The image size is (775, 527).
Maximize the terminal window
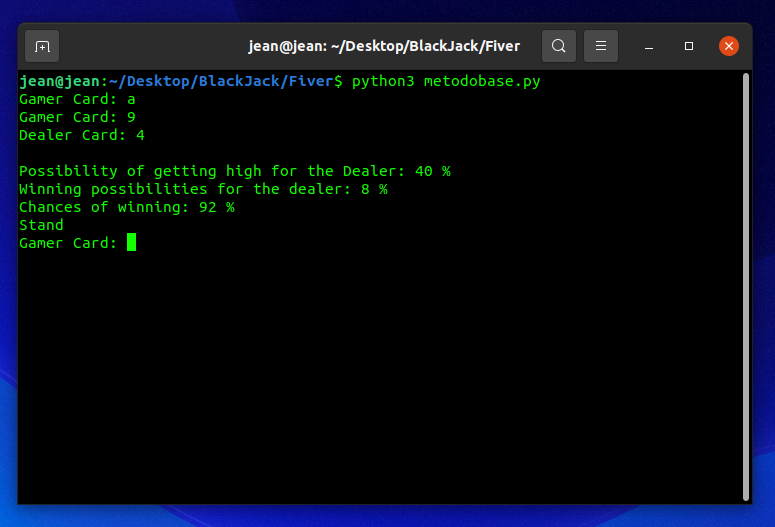[689, 46]
